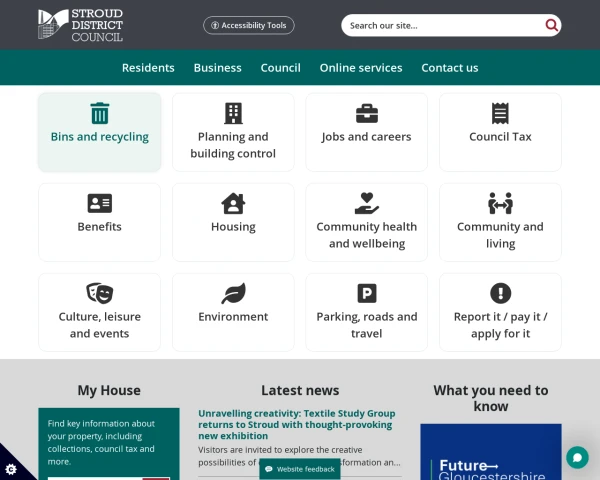Click the Latest news heading
This screenshot has width=600, height=480.
click(300, 390)
